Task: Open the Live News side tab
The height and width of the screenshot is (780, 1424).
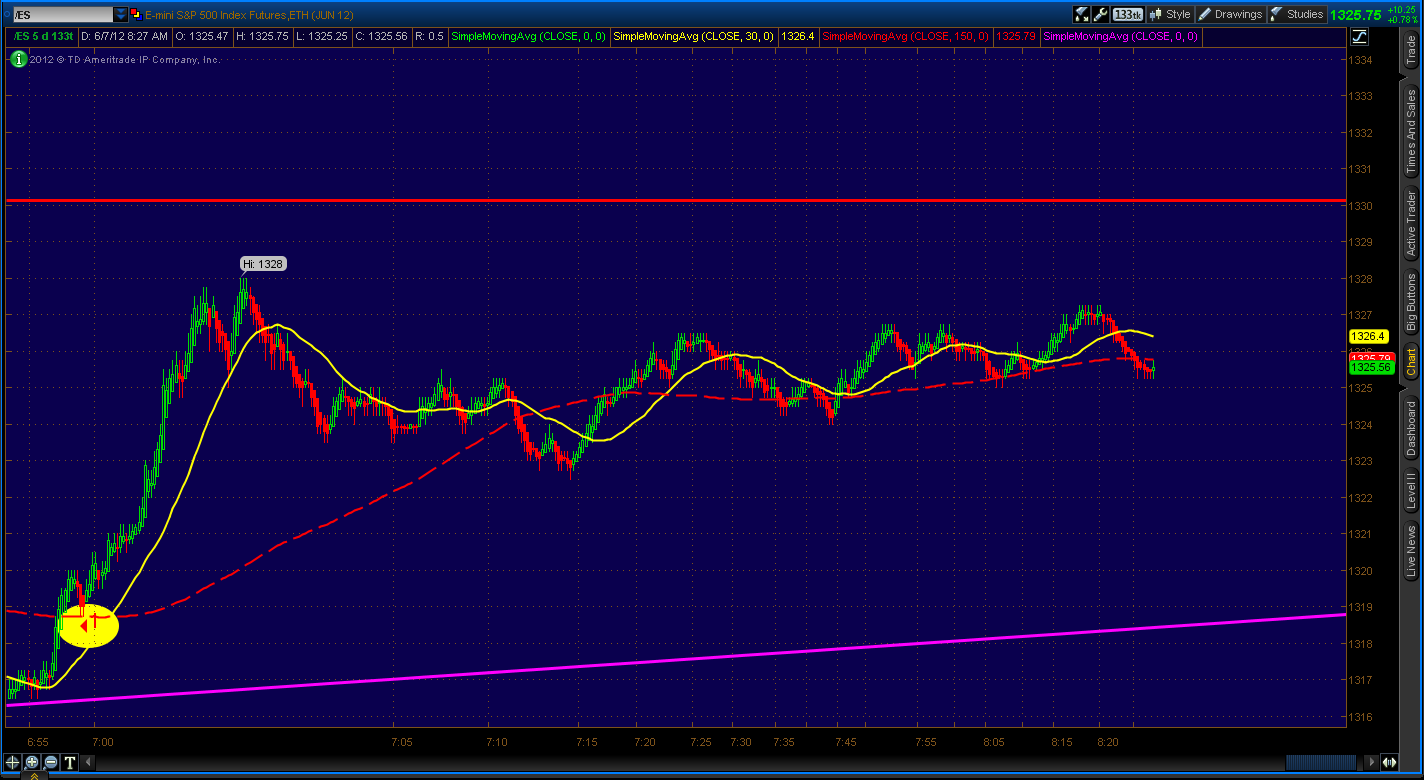Action: 1411,551
